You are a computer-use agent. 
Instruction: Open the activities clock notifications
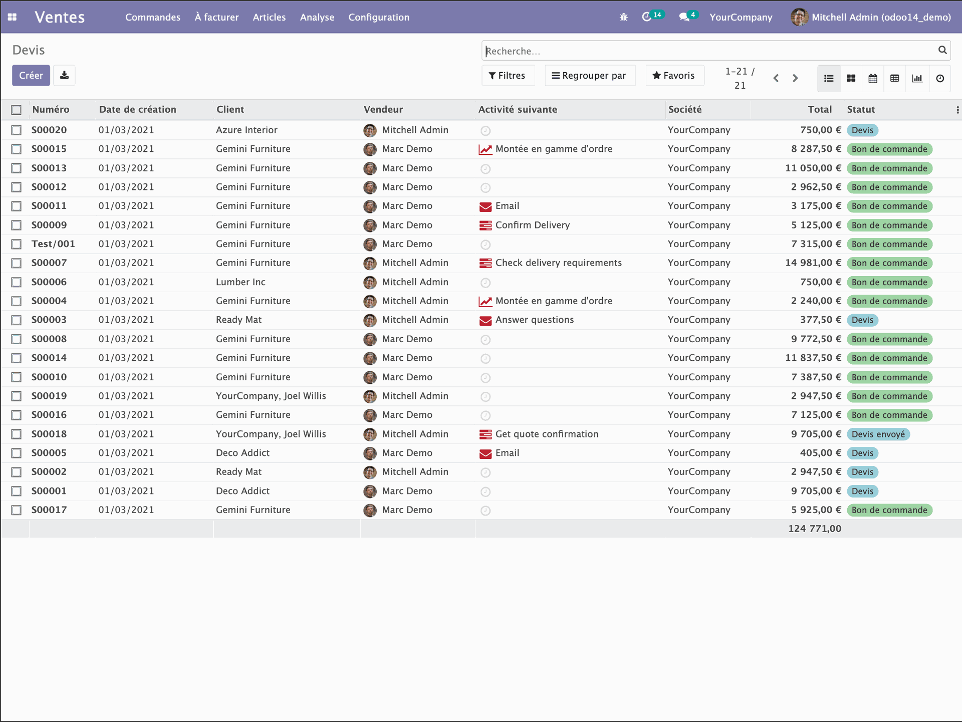click(x=648, y=17)
